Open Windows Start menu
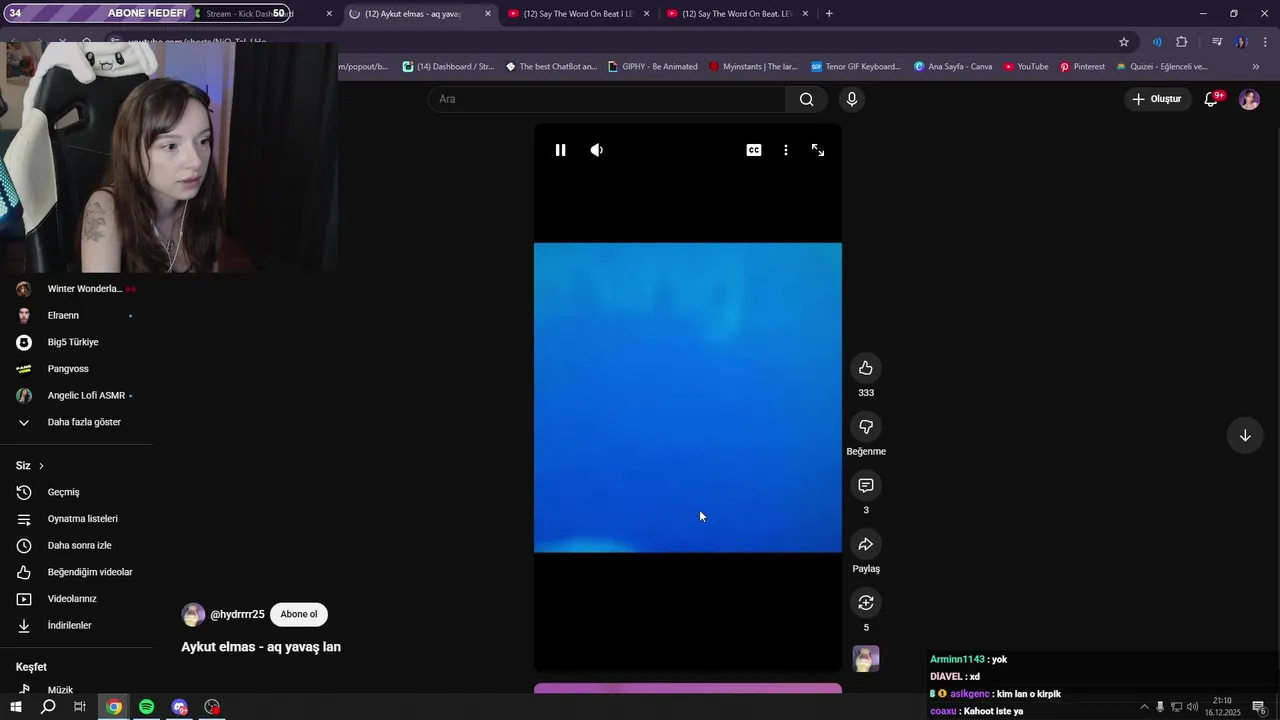This screenshot has height=720, width=1280. [x=15, y=707]
